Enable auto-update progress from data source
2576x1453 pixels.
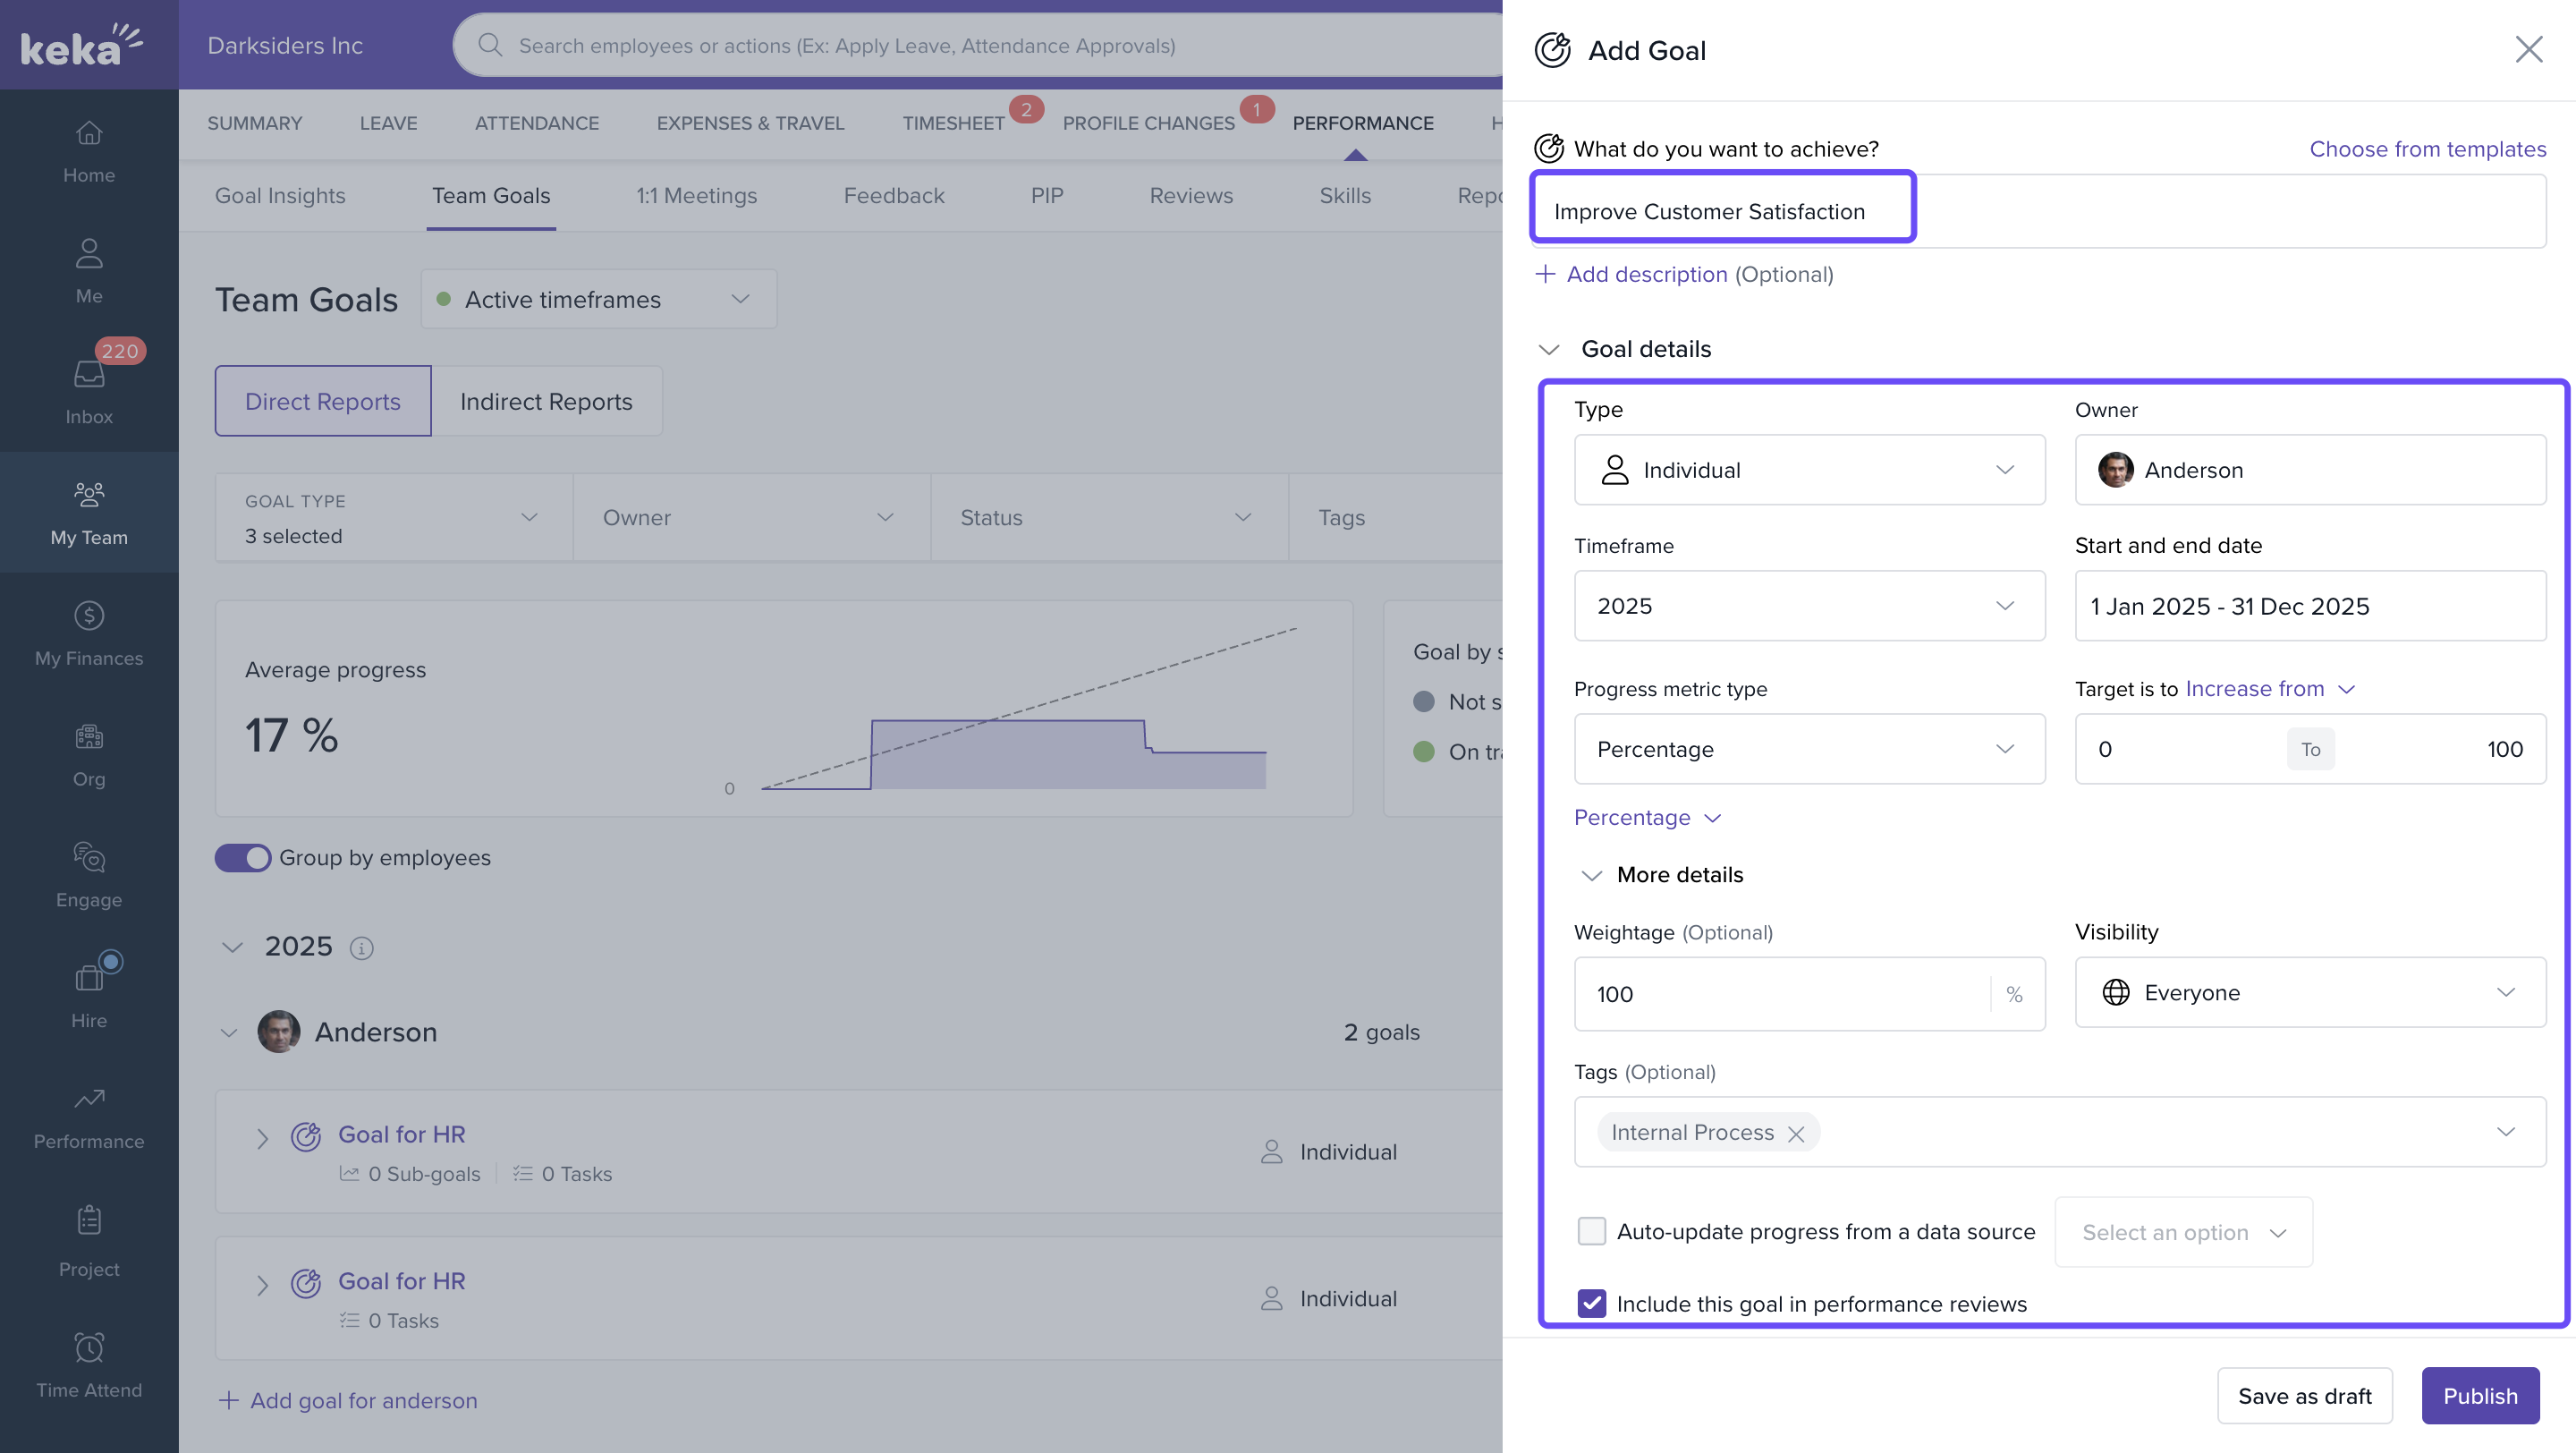[x=1591, y=1231]
